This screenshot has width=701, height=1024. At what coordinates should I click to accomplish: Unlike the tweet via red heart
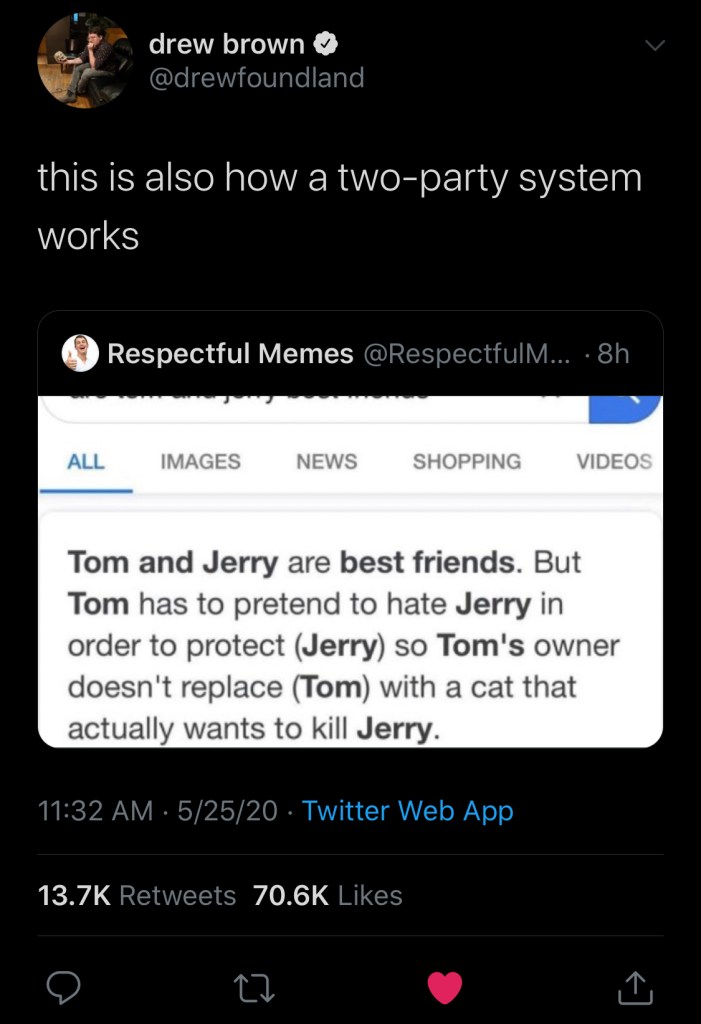445,988
